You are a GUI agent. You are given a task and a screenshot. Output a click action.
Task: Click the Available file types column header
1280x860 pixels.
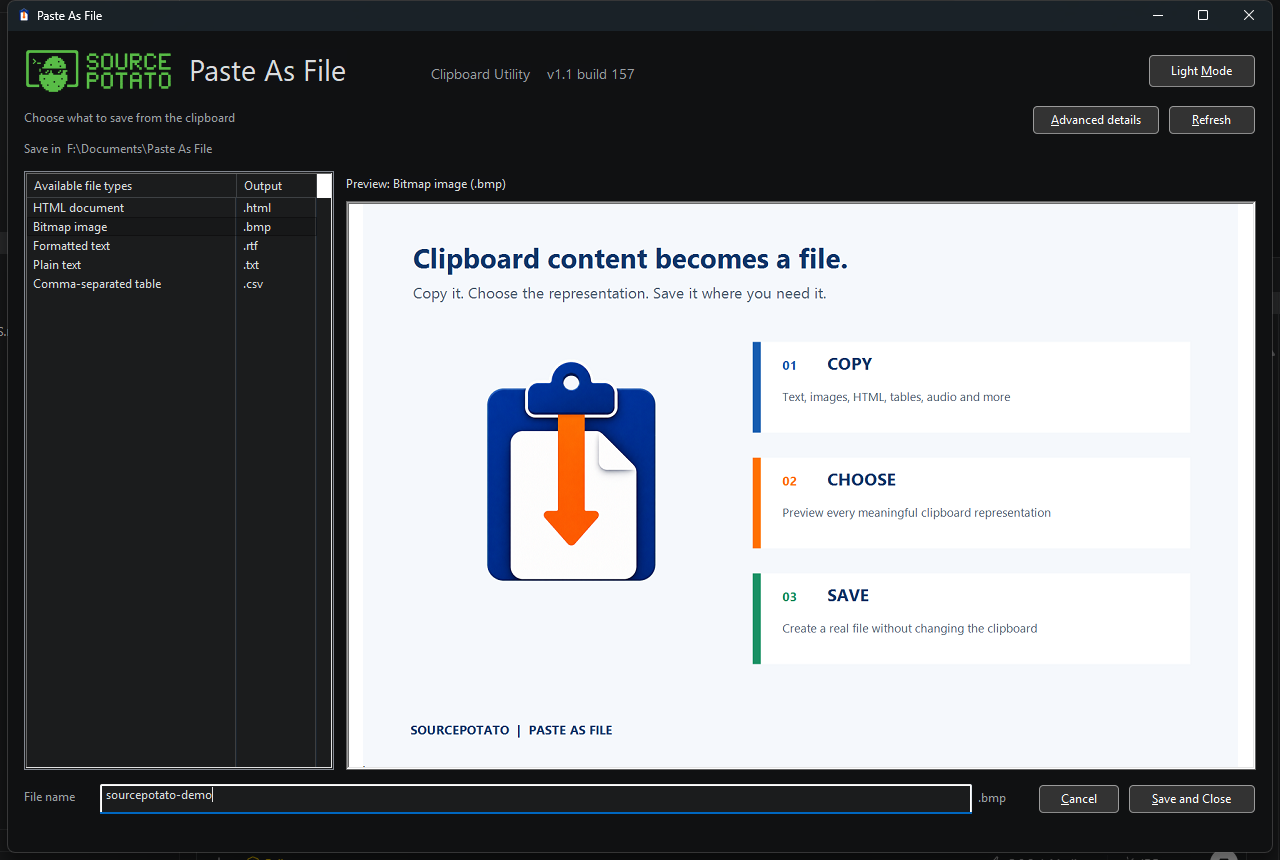[131, 186]
